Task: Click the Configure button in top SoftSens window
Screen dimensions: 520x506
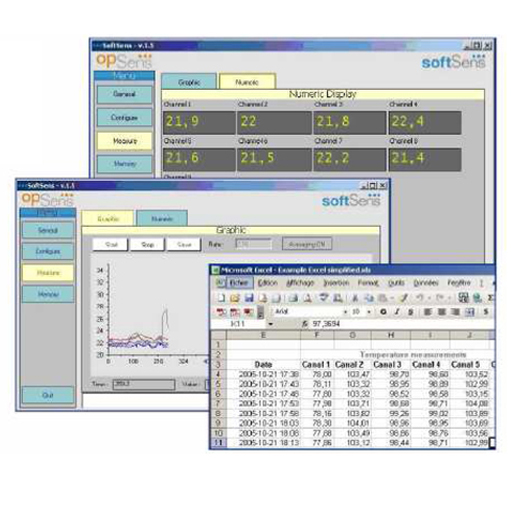Action: tap(124, 117)
